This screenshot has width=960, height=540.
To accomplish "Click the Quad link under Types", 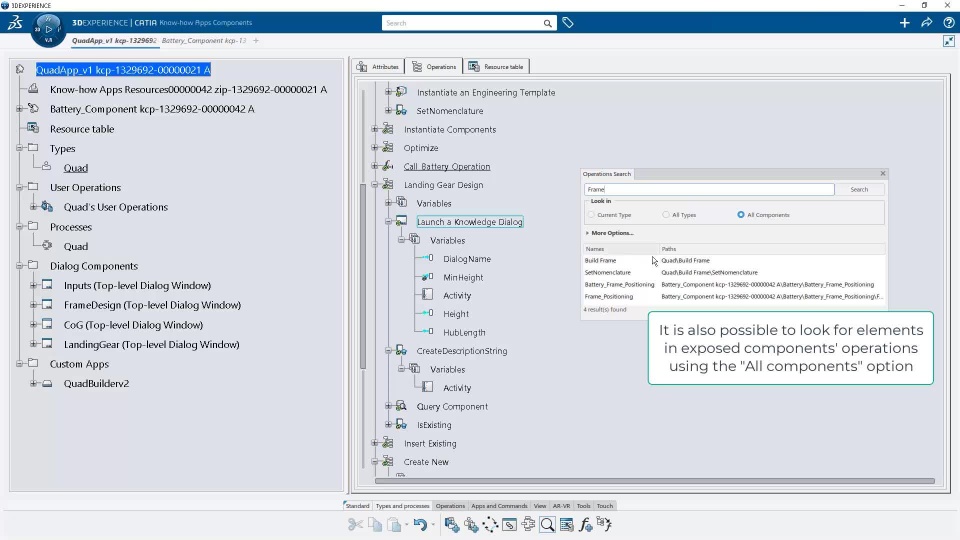I will coord(76,168).
